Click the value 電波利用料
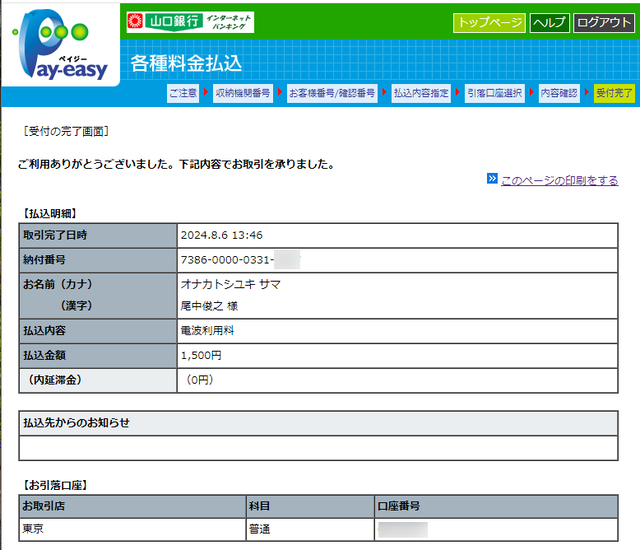Viewport: 640px width, 550px height. [207, 331]
